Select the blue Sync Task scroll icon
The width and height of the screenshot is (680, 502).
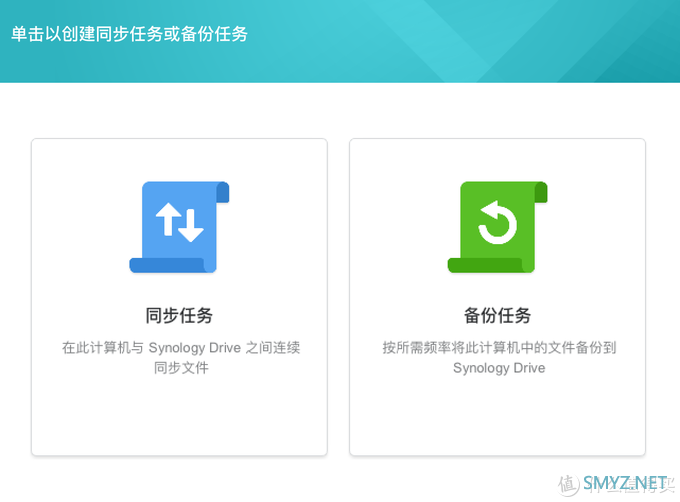(179, 227)
